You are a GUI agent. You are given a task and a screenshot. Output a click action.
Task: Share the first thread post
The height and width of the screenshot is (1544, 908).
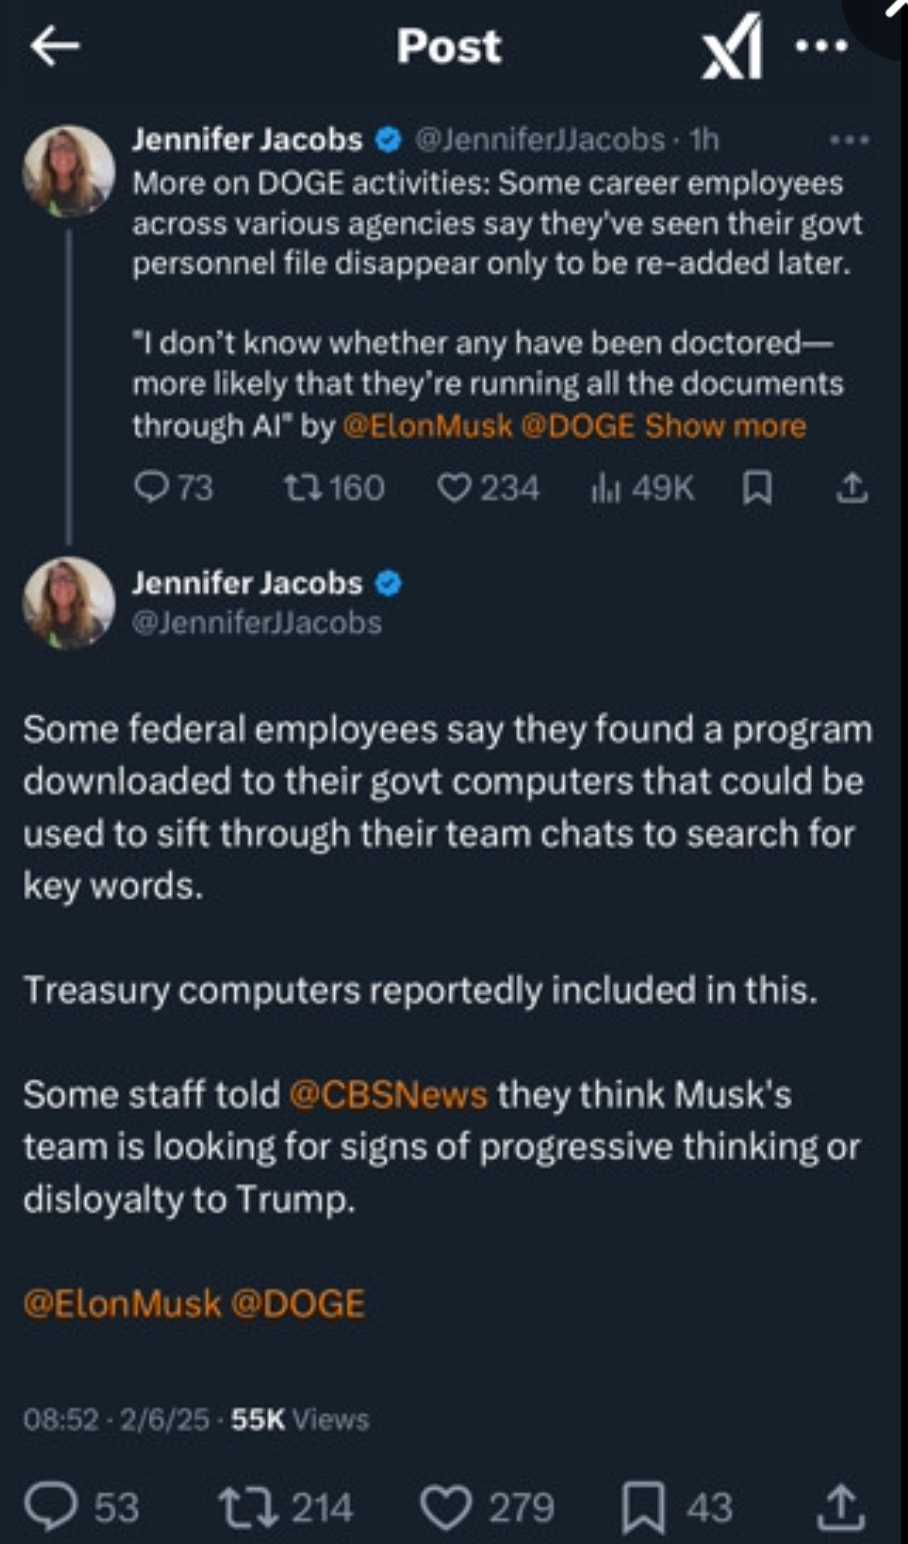point(851,488)
